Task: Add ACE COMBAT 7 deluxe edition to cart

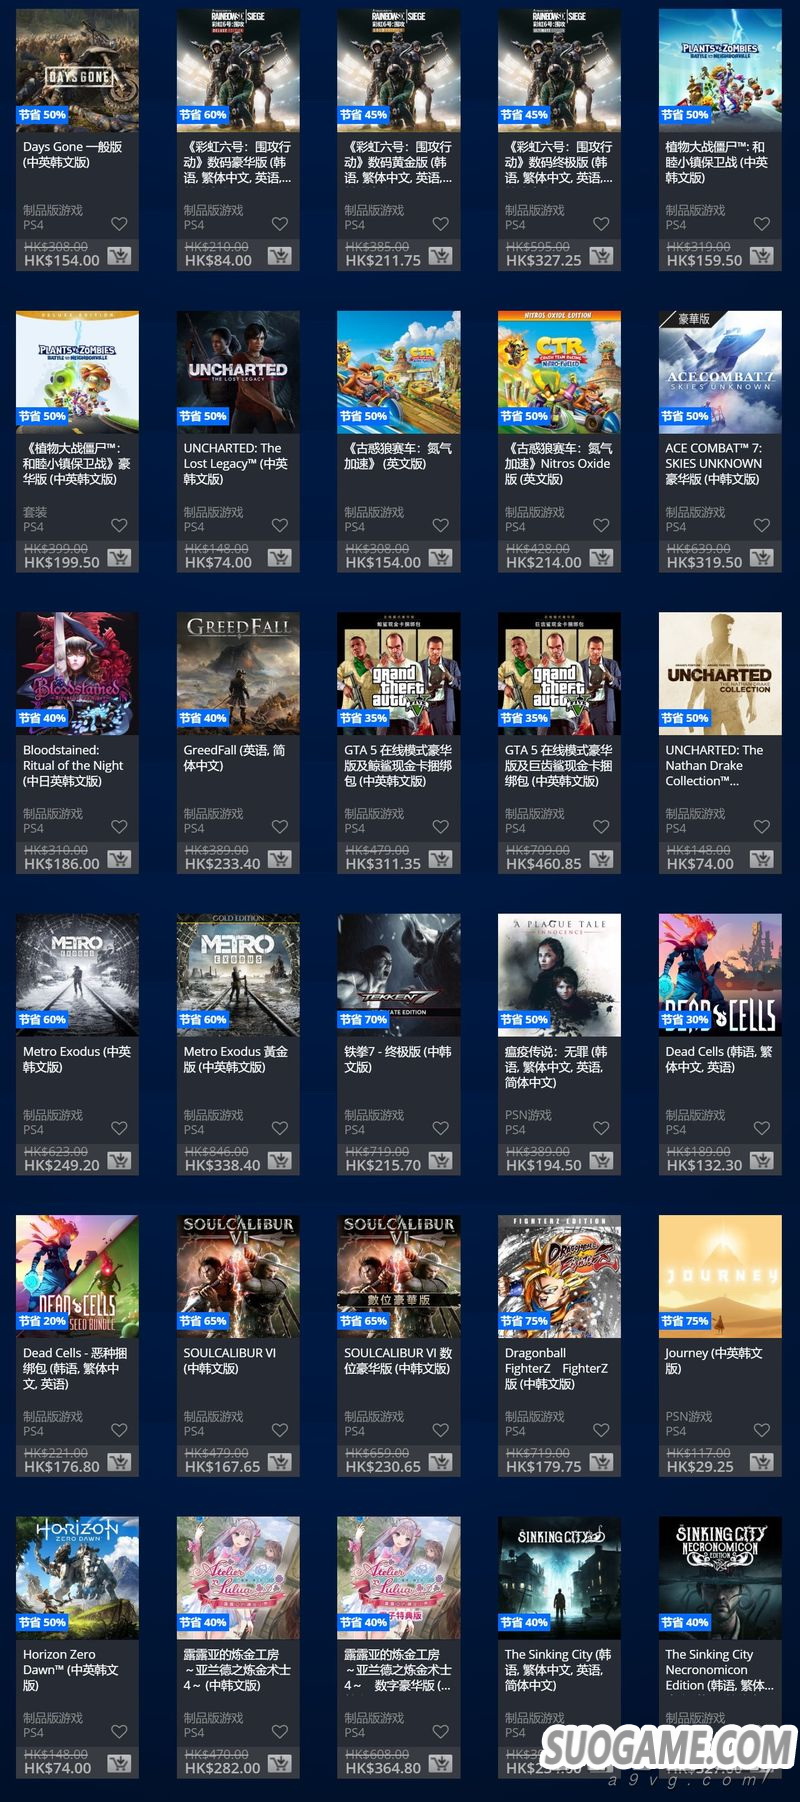Action: (762, 558)
